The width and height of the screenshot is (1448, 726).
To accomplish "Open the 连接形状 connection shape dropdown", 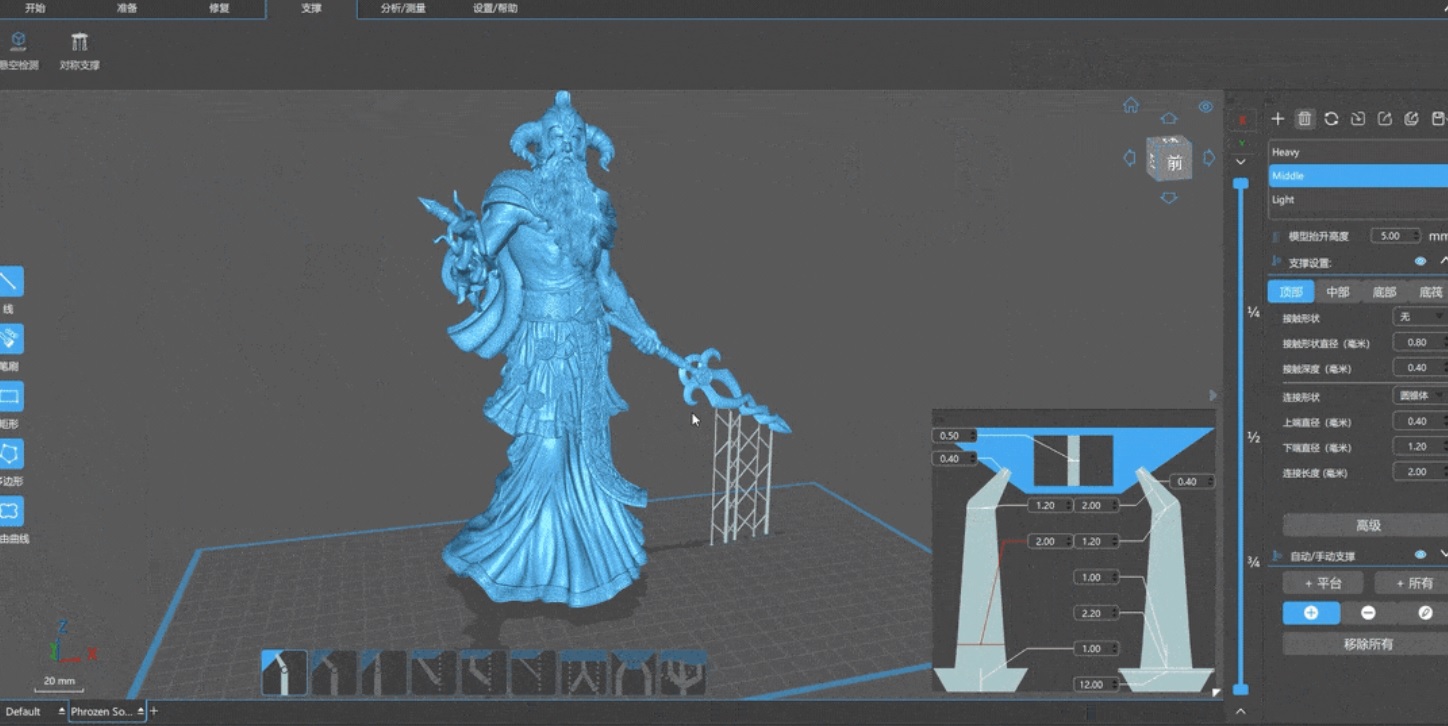I will click(1419, 396).
